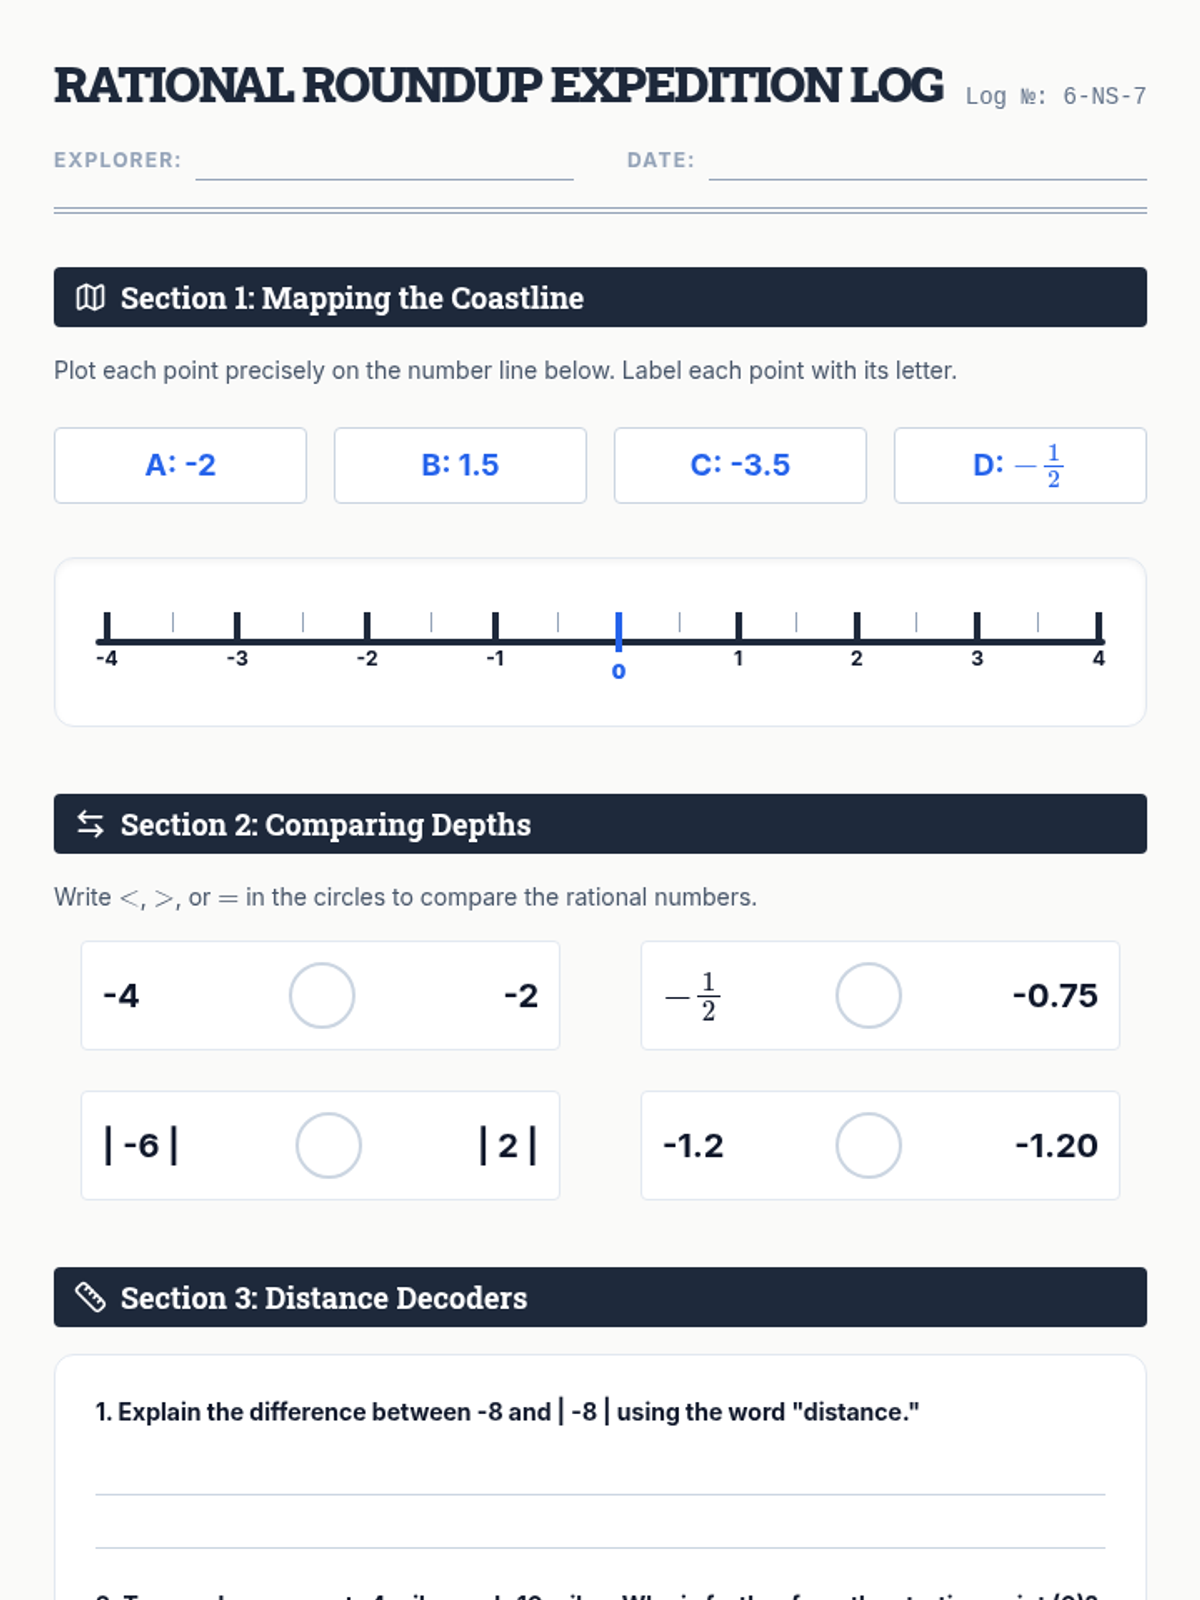Select point card D: negative one half
The height and width of the screenshot is (1600, 1200).
tap(1020, 465)
